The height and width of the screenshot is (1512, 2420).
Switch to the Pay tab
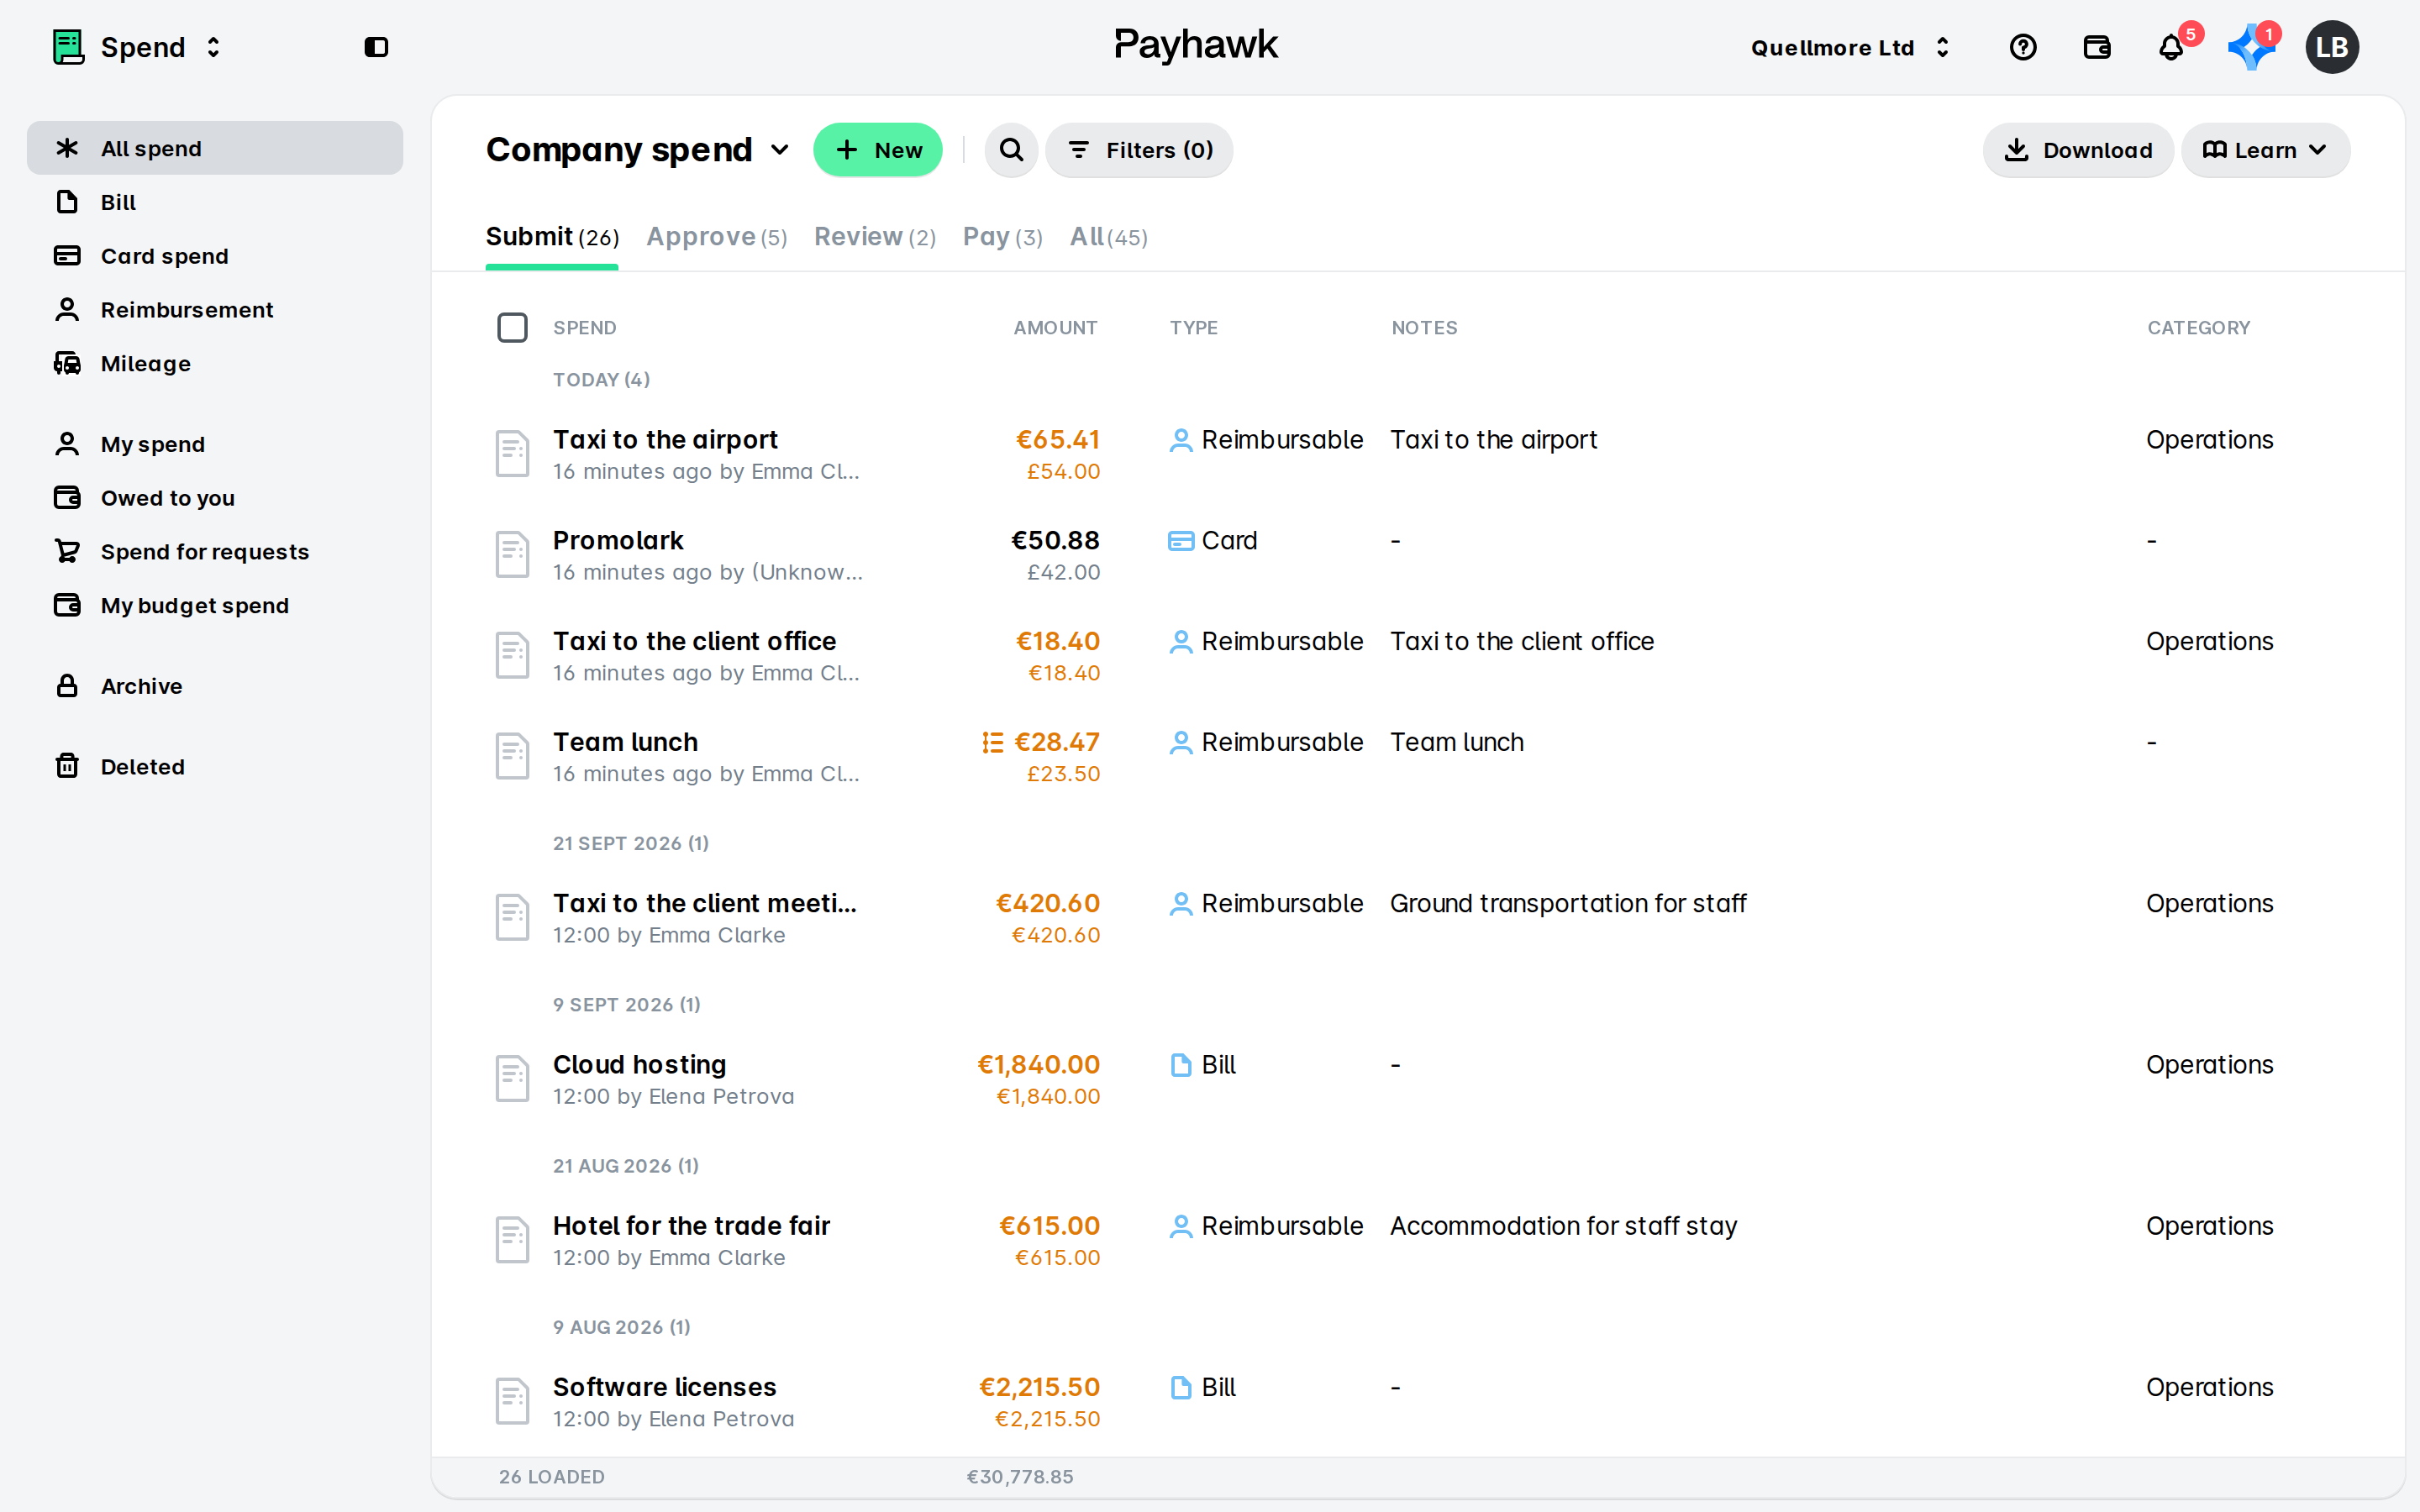[1003, 237]
